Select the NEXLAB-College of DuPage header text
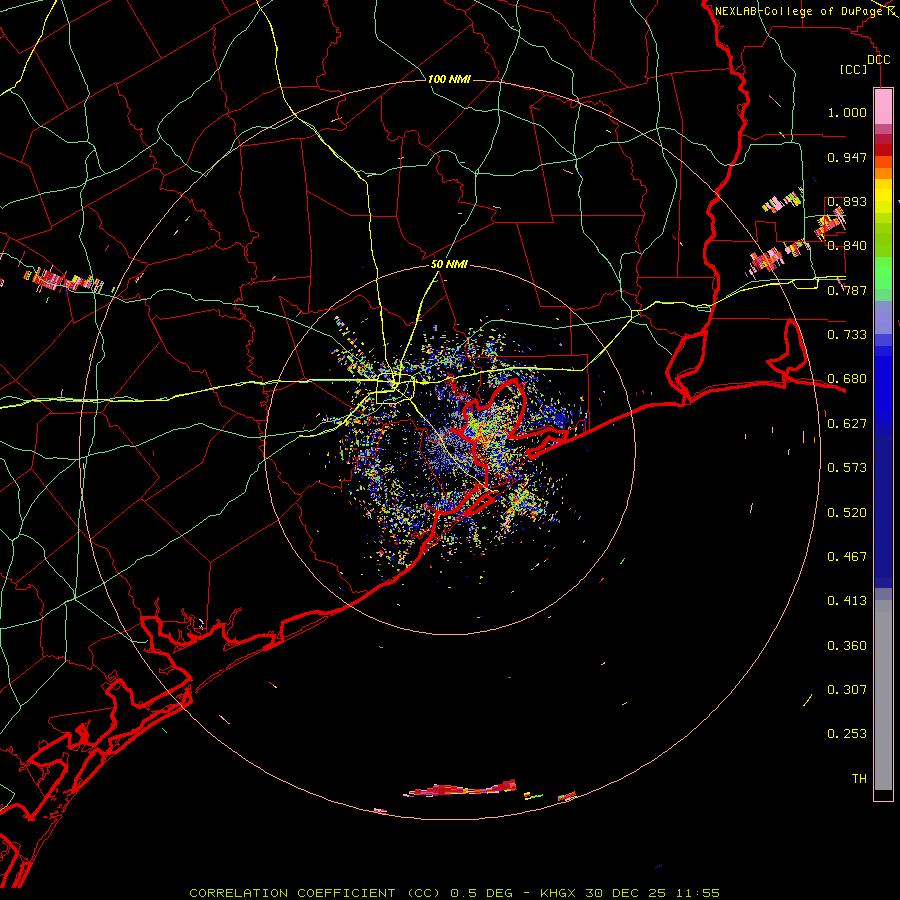 click(798, 11)
